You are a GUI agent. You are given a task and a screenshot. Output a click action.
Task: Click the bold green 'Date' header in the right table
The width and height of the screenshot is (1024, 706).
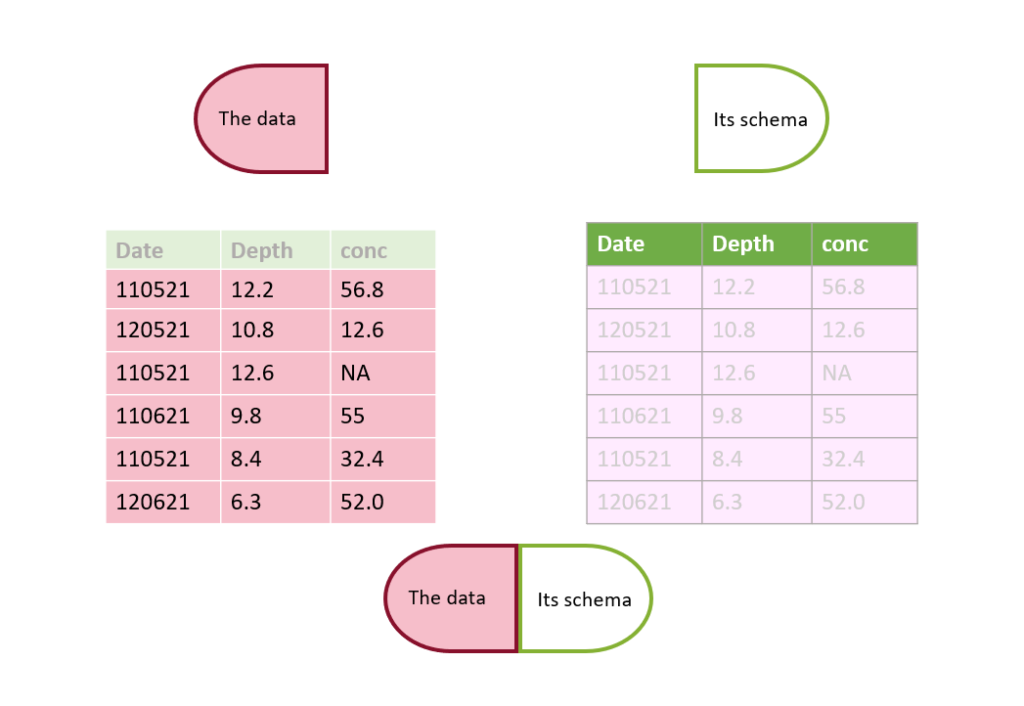point(645,244)
